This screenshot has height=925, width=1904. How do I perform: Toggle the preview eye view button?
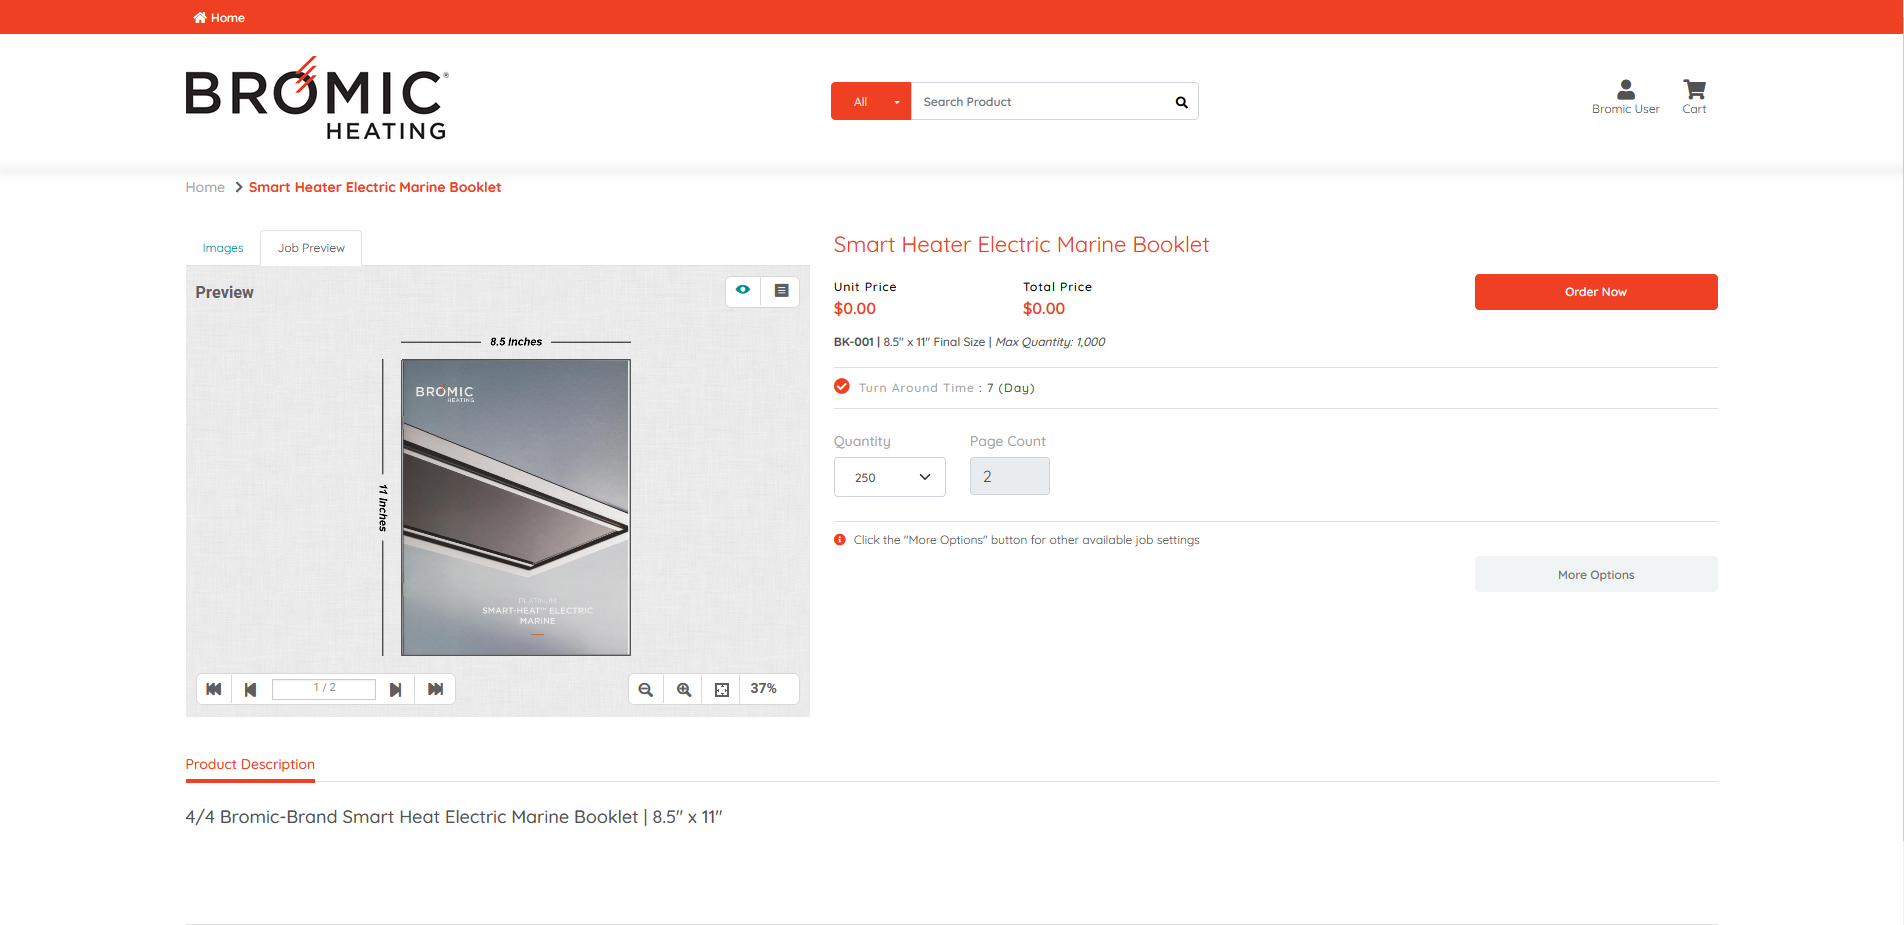pyautogui.click(x=743, y=290)
